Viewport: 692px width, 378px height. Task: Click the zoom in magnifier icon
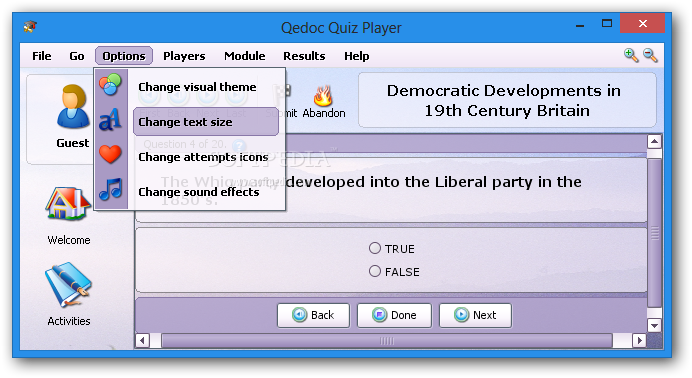pos(631,56)
